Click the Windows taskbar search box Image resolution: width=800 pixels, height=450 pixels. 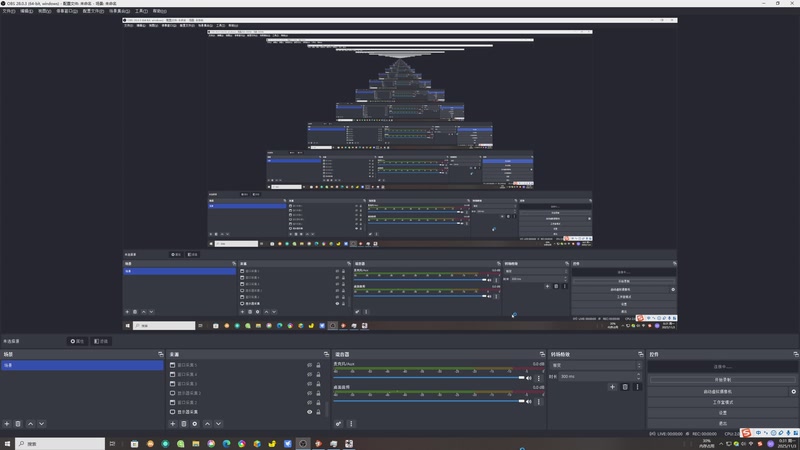point(60,444)
